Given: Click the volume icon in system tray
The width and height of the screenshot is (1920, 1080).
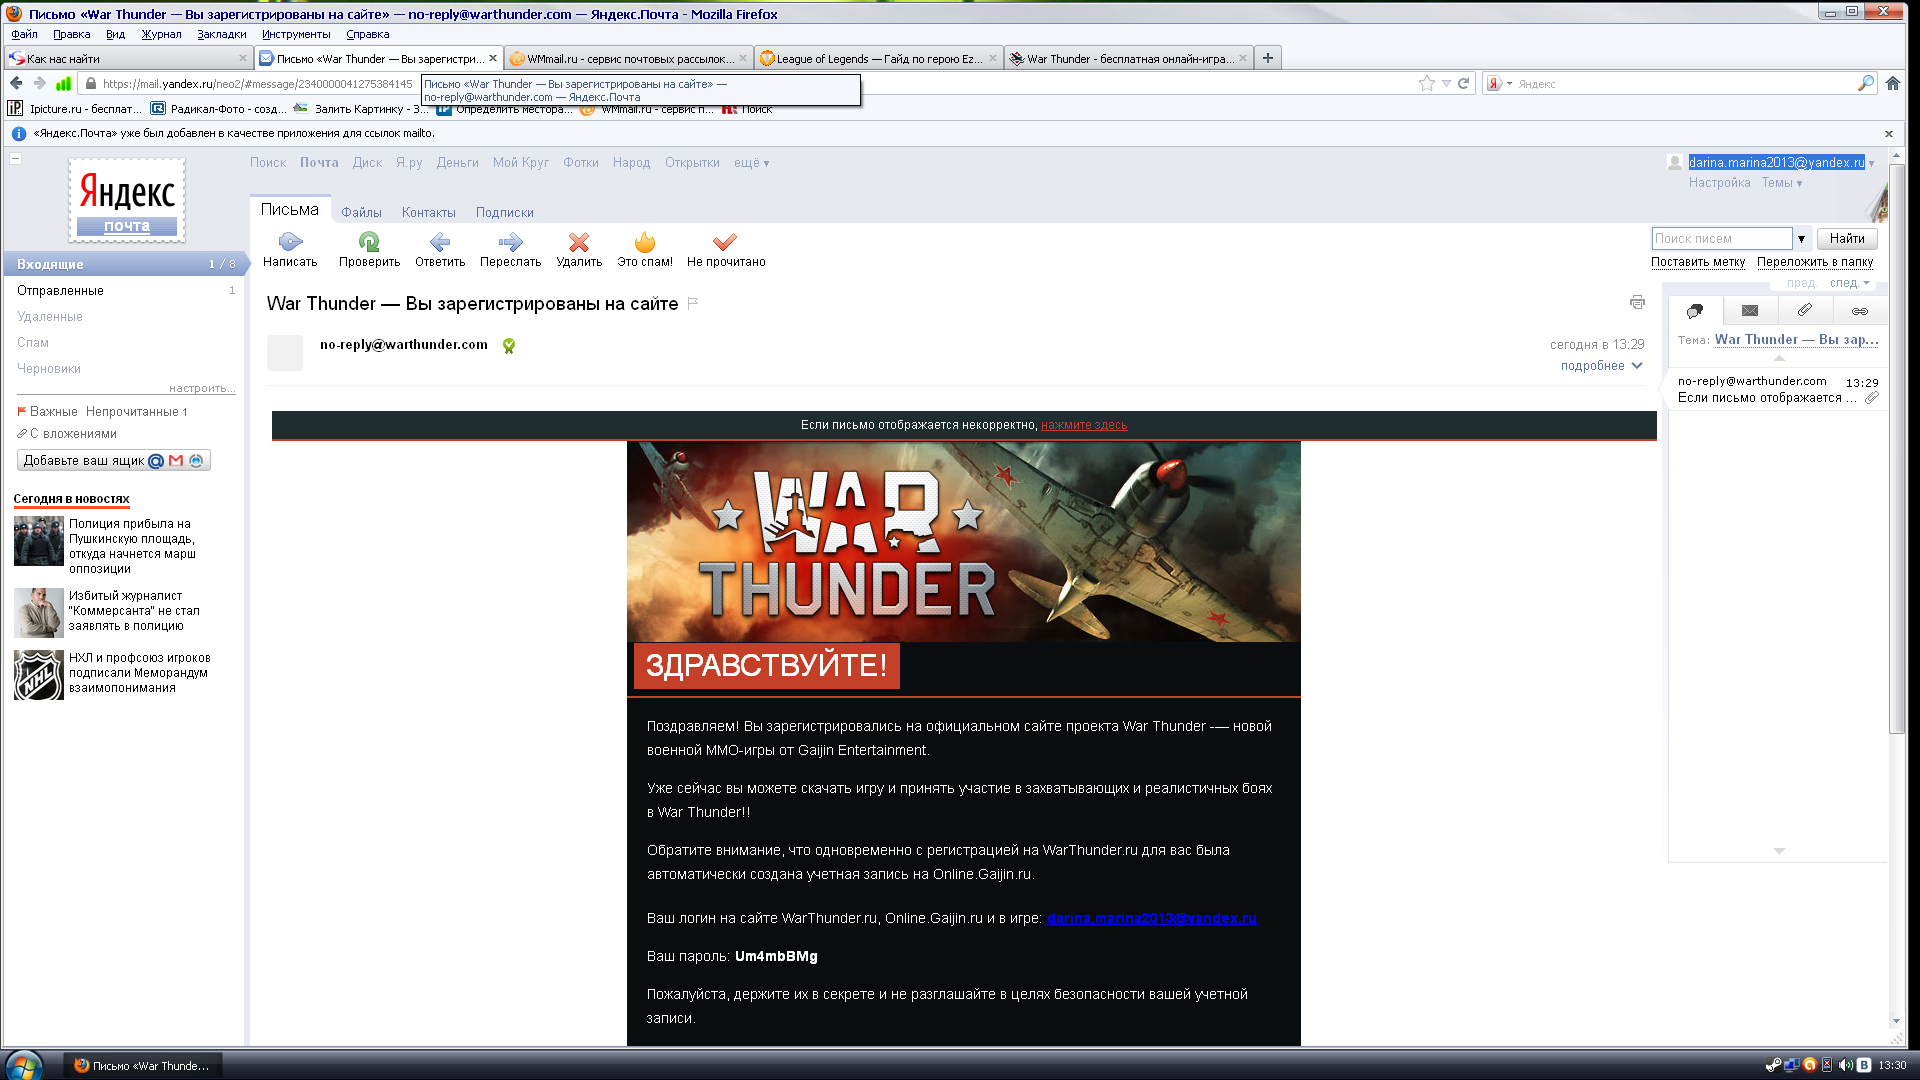Looking at the screenshot, I should pos(1845,1065).
